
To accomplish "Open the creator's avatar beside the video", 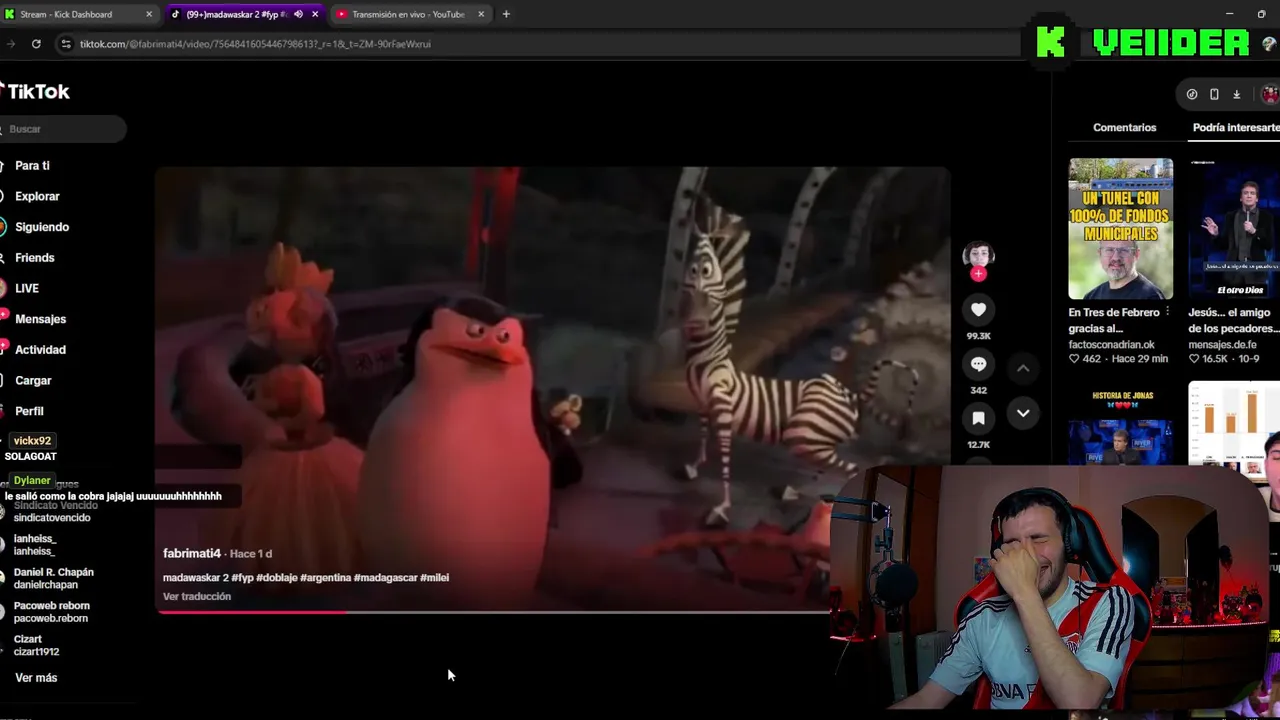I will click(x=978, y=256).
